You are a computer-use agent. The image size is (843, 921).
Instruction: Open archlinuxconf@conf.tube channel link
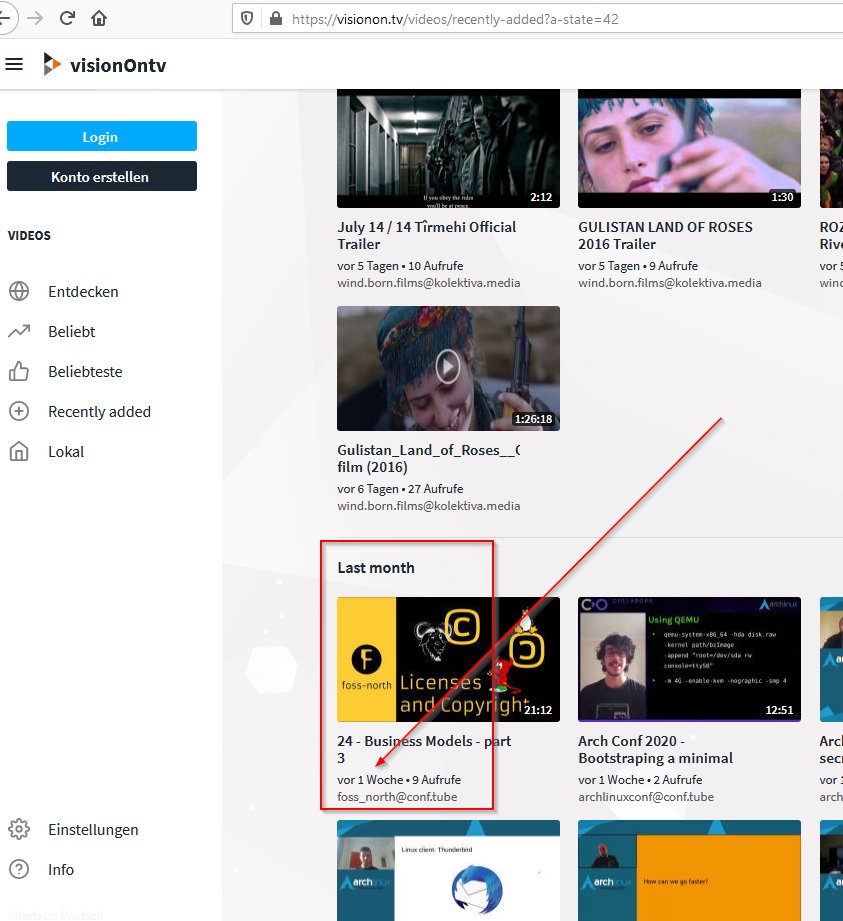(x=646, y=797)
